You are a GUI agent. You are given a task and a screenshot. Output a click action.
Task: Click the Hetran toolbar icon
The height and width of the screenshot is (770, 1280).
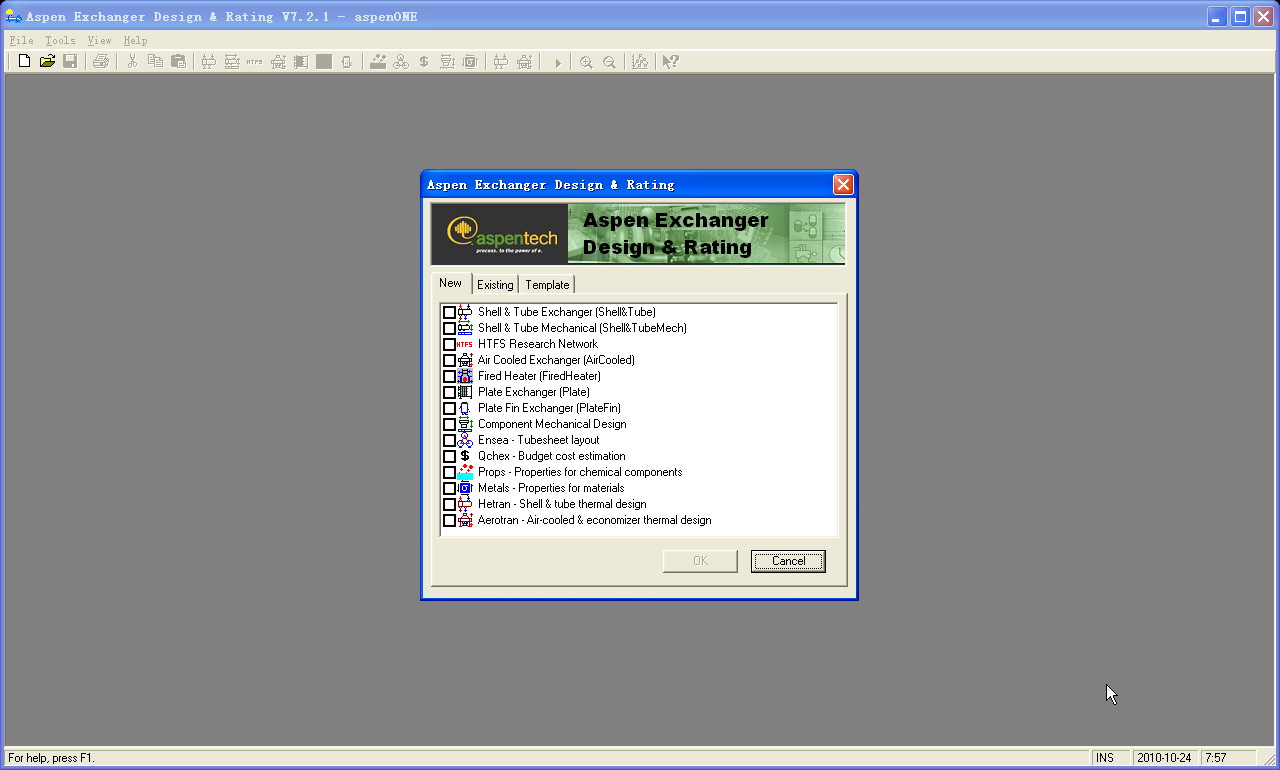tap(501, 62)
